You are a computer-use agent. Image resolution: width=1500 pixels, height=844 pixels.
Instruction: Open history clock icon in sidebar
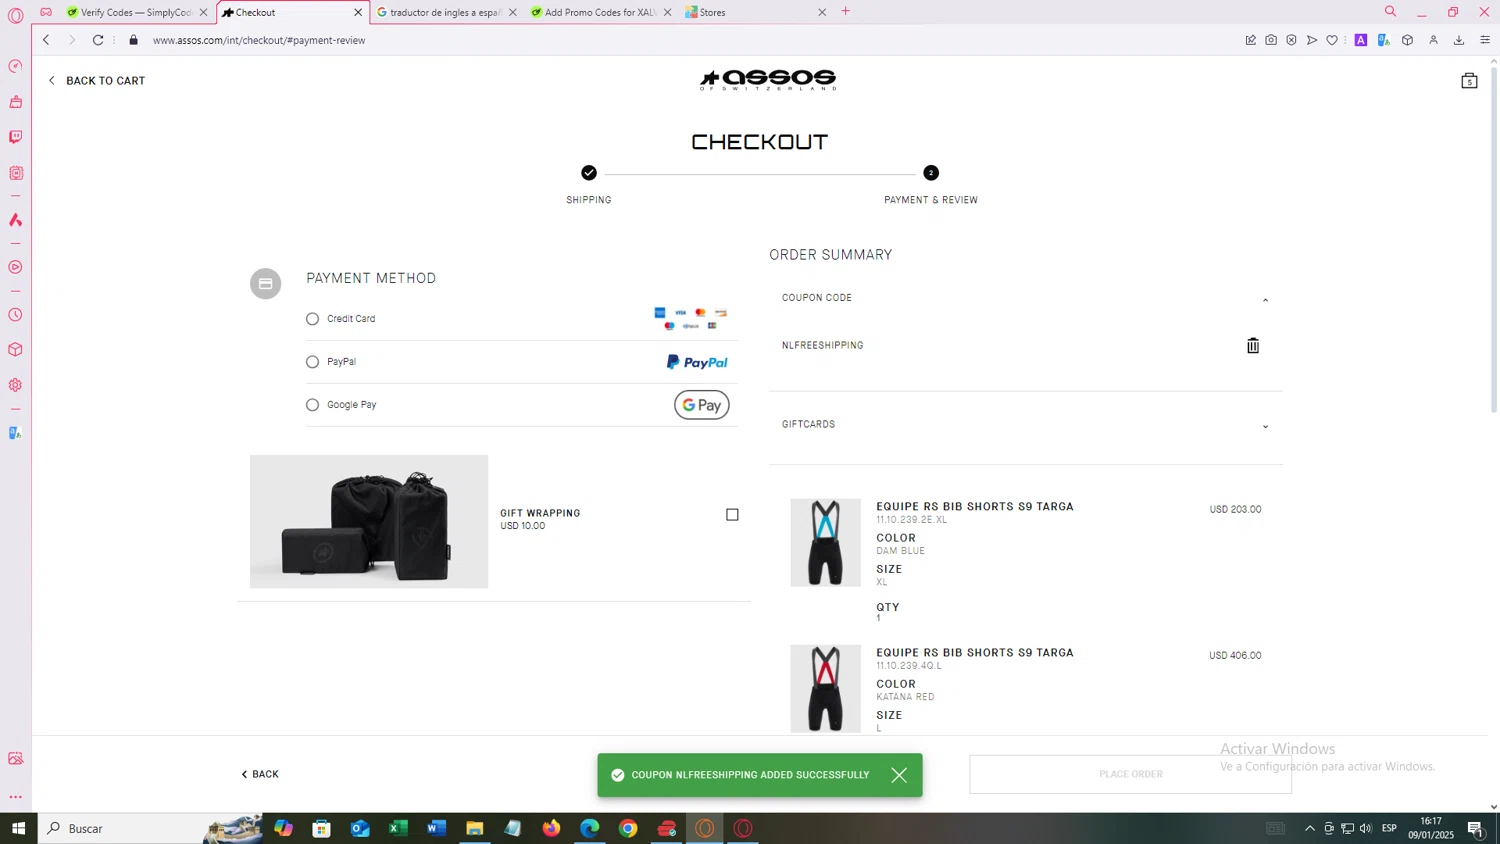15,315
